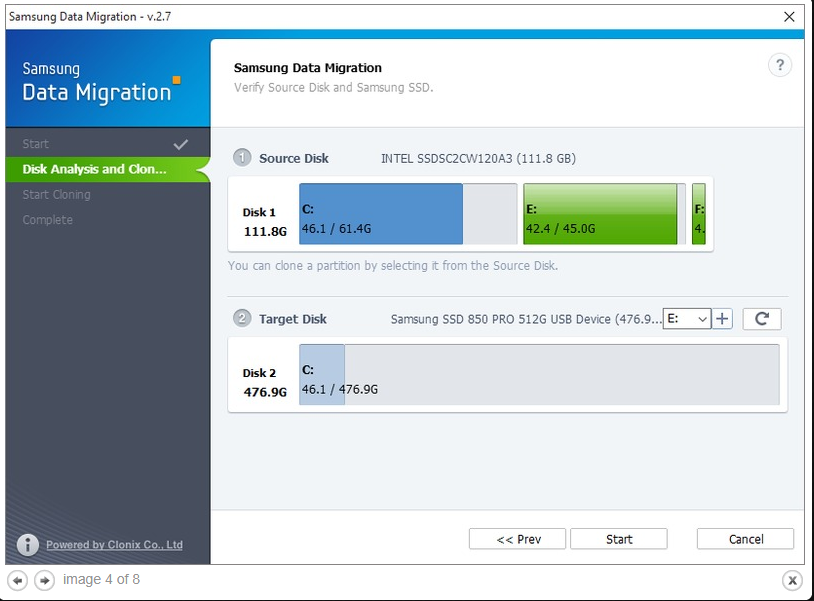Click the Source Disk heading
Viewport: 814px width, 601px height.
(294, 158)
